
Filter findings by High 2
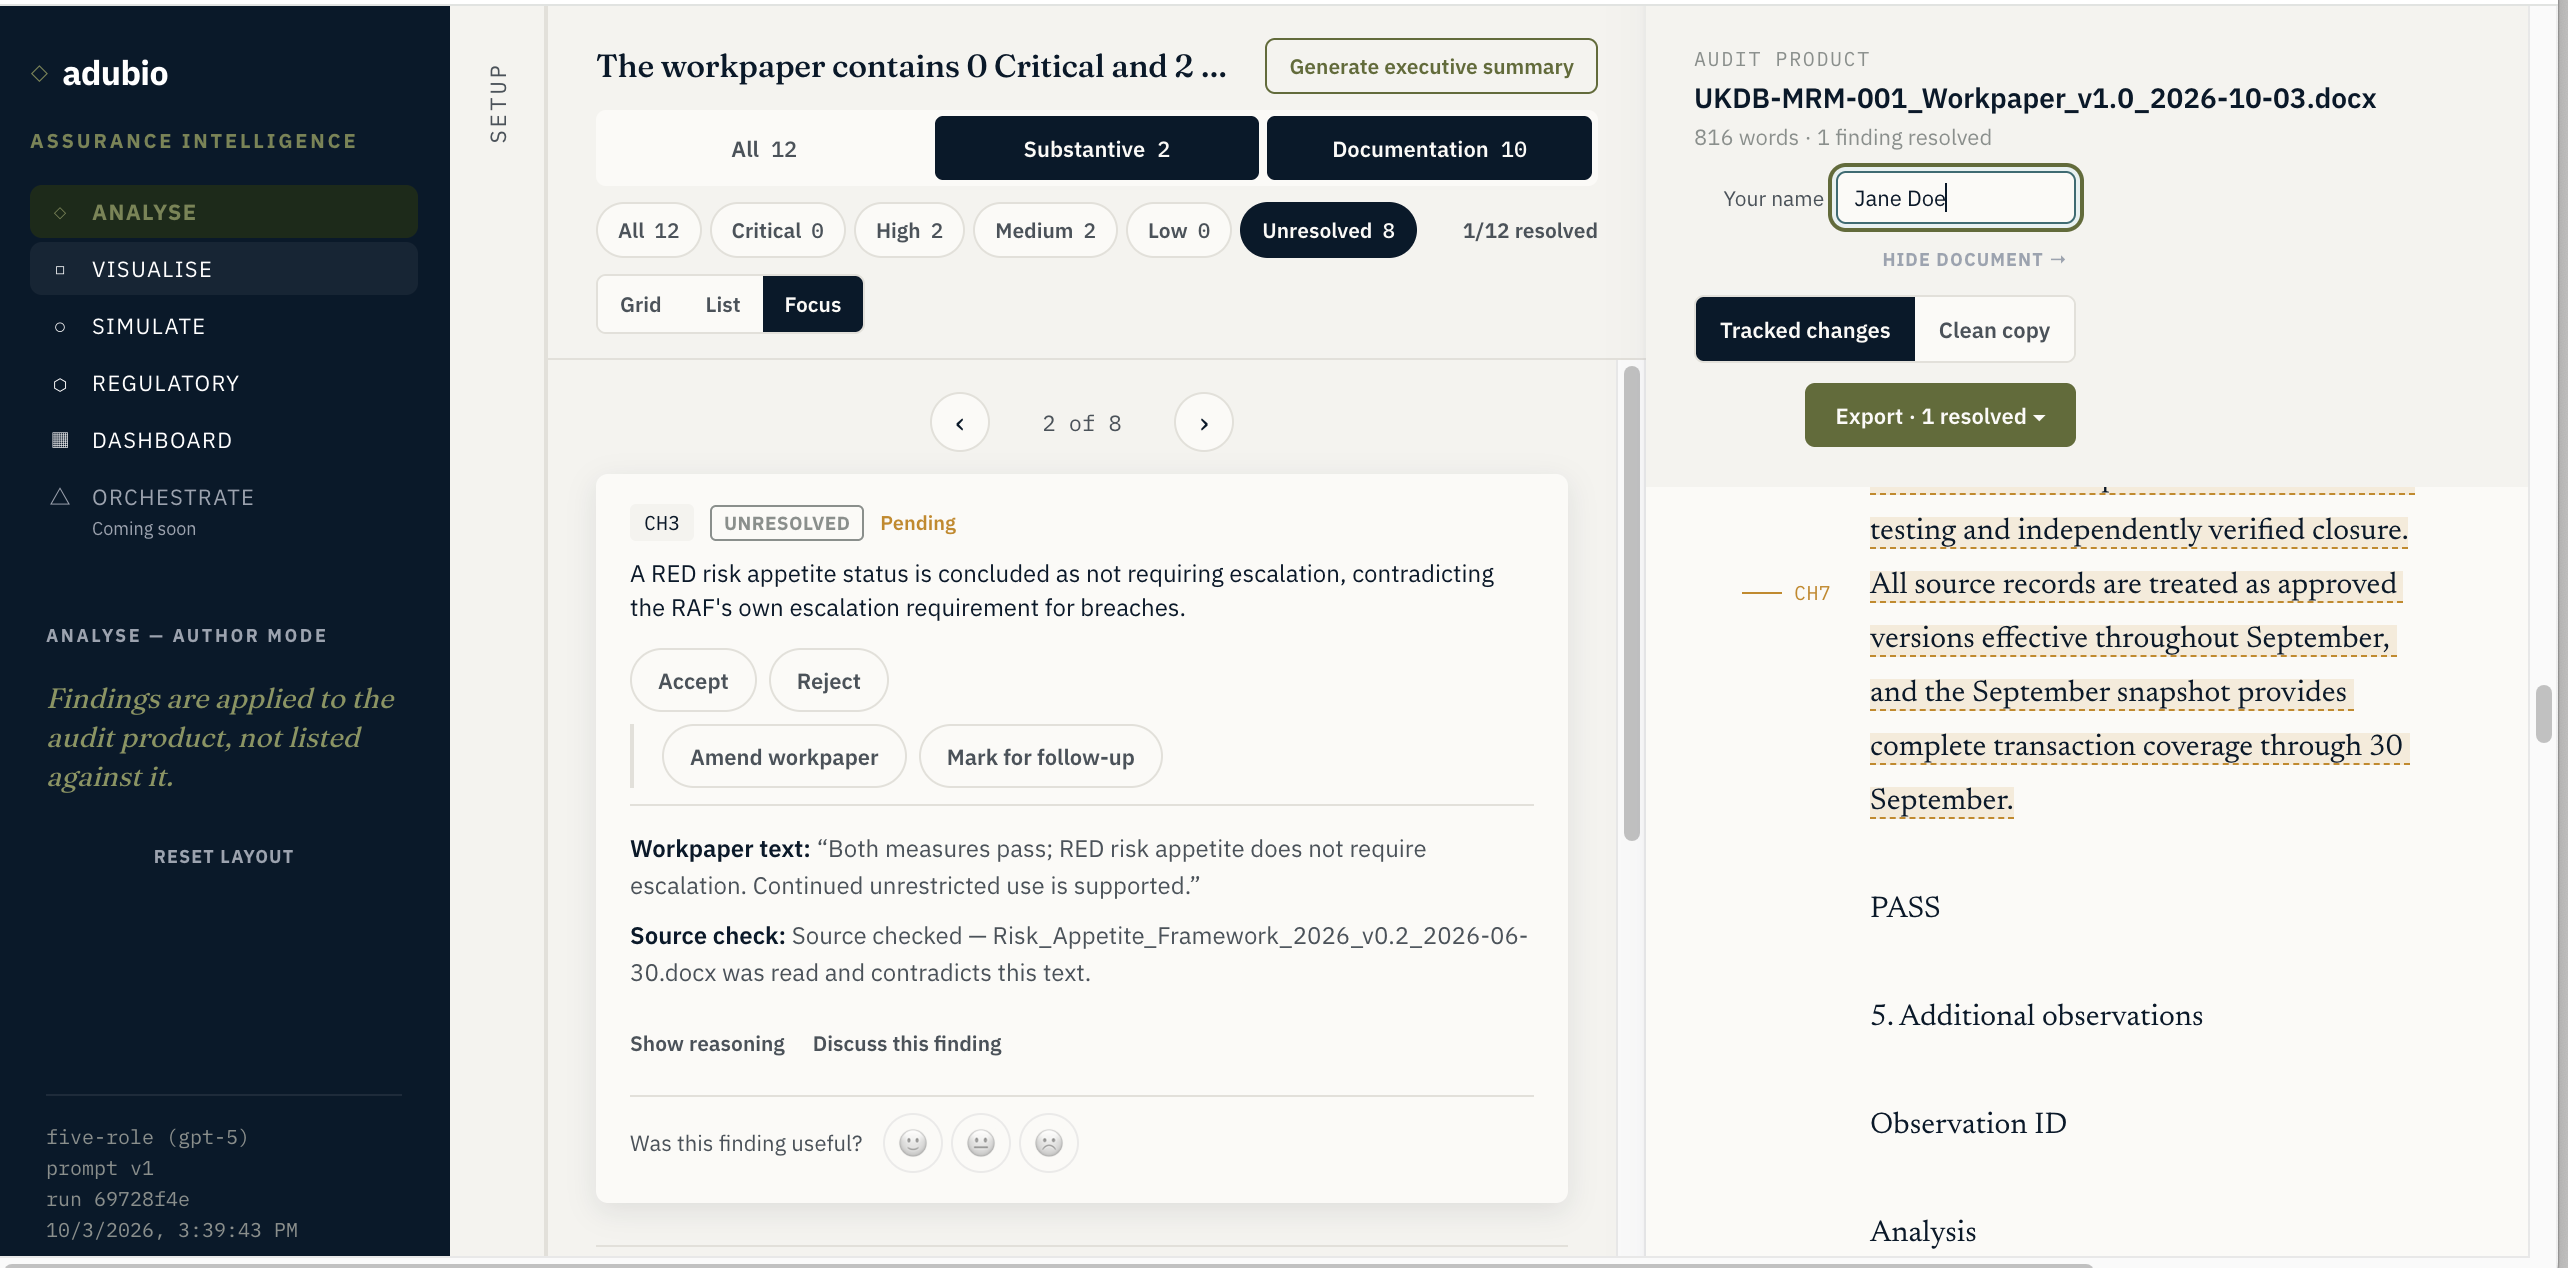tap(909, 231)
